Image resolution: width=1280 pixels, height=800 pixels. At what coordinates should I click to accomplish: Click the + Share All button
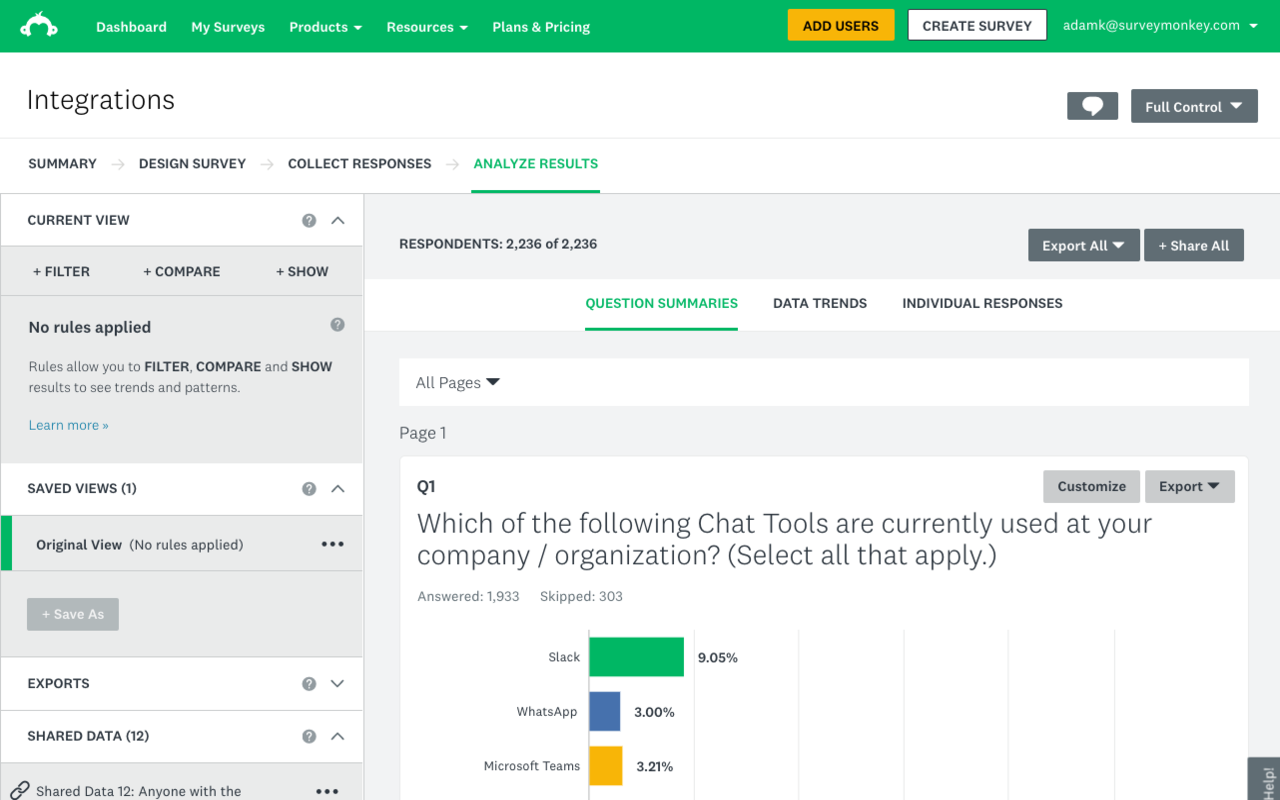click(x=1194, y=244)
